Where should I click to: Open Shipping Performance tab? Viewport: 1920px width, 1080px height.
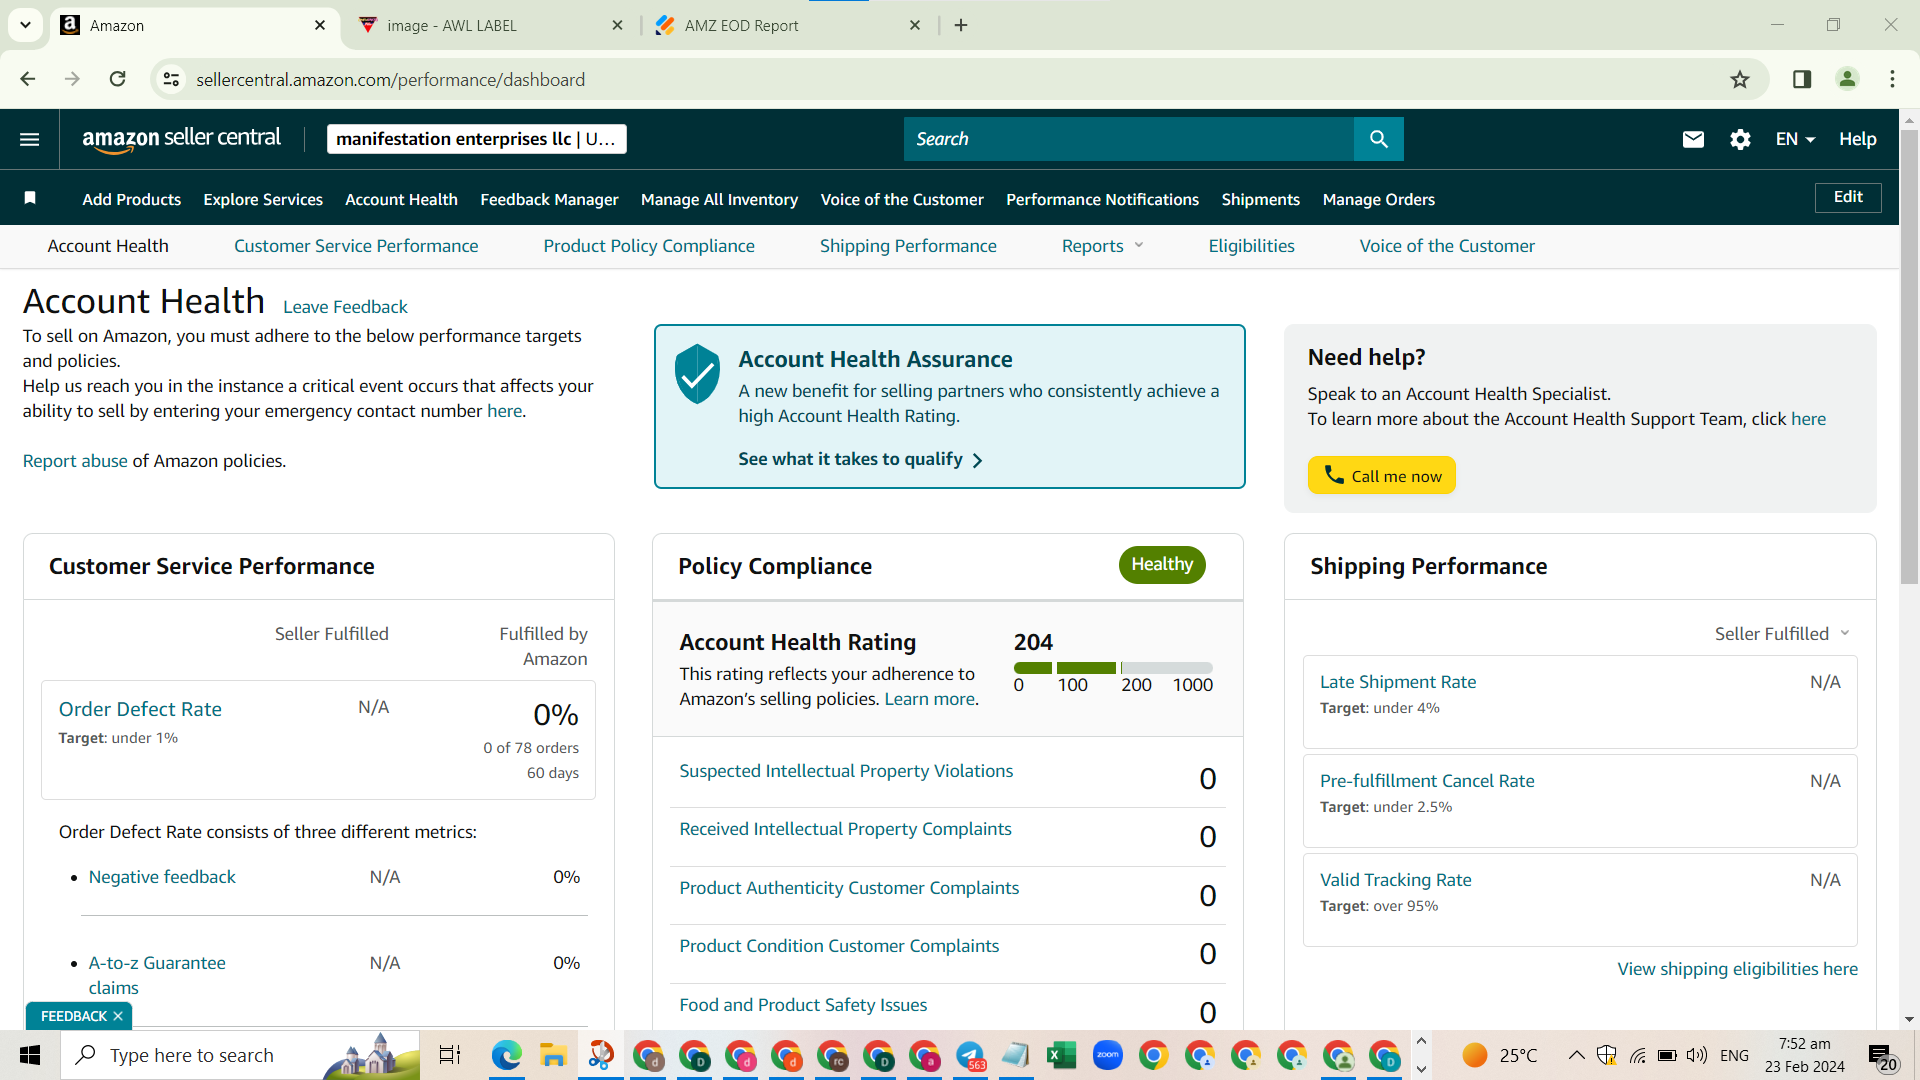[x=908, y=246]
